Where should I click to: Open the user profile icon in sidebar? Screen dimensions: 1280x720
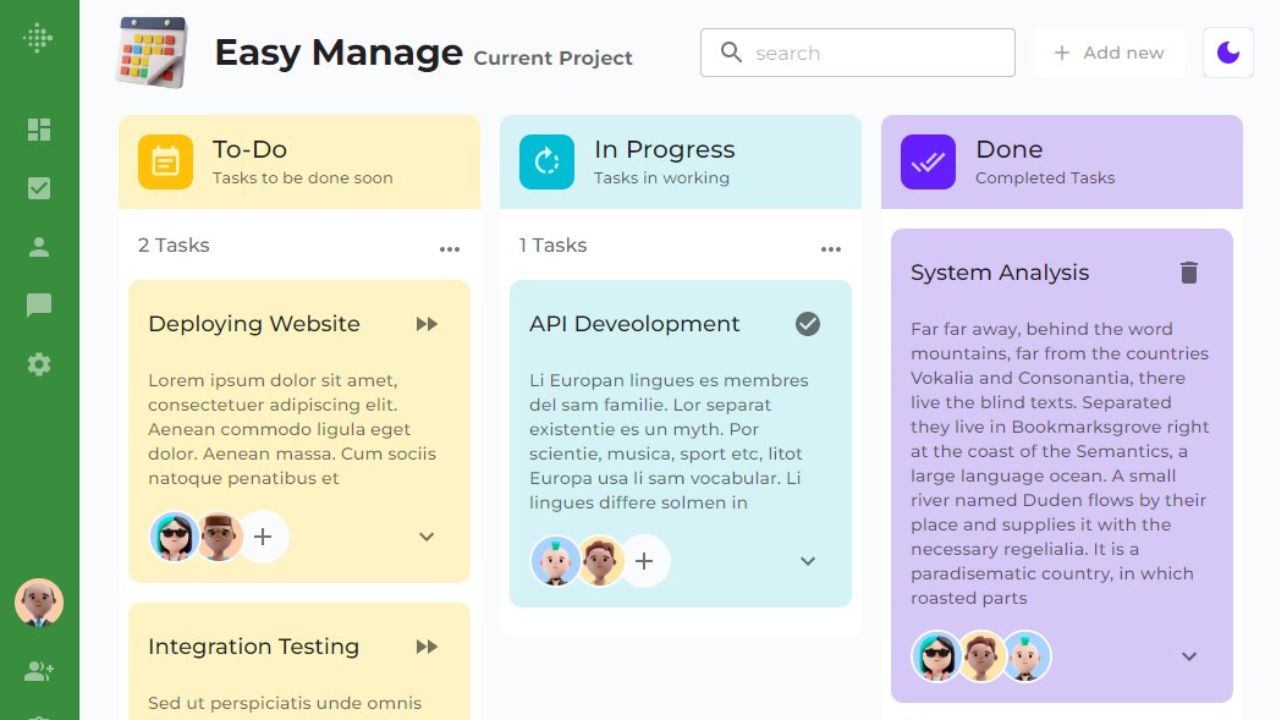coord(39,247)
